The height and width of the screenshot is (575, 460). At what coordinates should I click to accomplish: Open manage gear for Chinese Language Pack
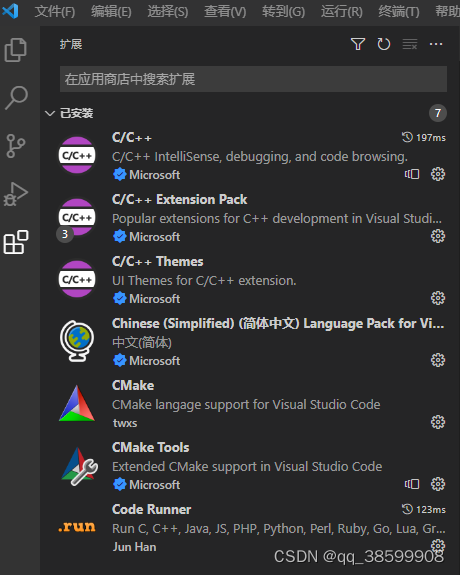point(438,360)
